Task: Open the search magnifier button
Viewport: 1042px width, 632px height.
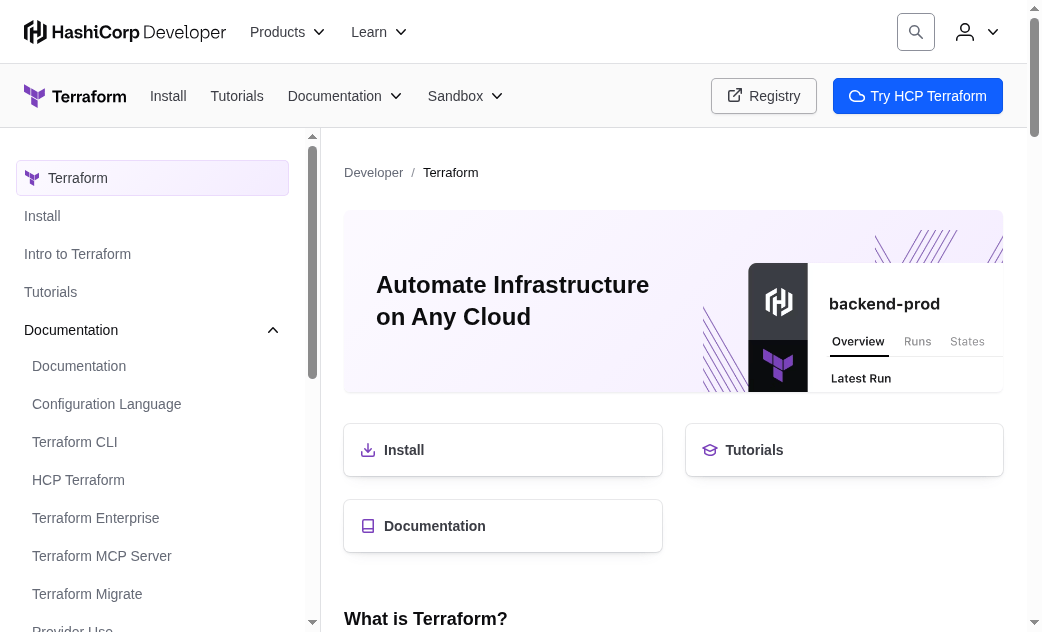Action: [x=916, y=32]
